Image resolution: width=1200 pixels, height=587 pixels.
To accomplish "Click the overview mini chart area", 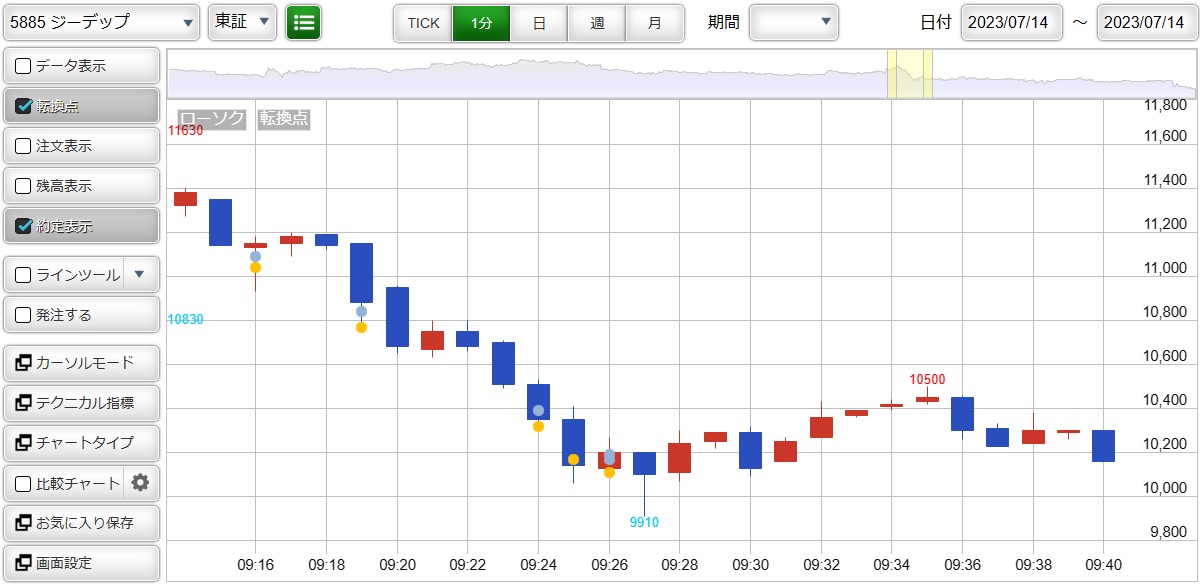I will click(x=682, y=72).
